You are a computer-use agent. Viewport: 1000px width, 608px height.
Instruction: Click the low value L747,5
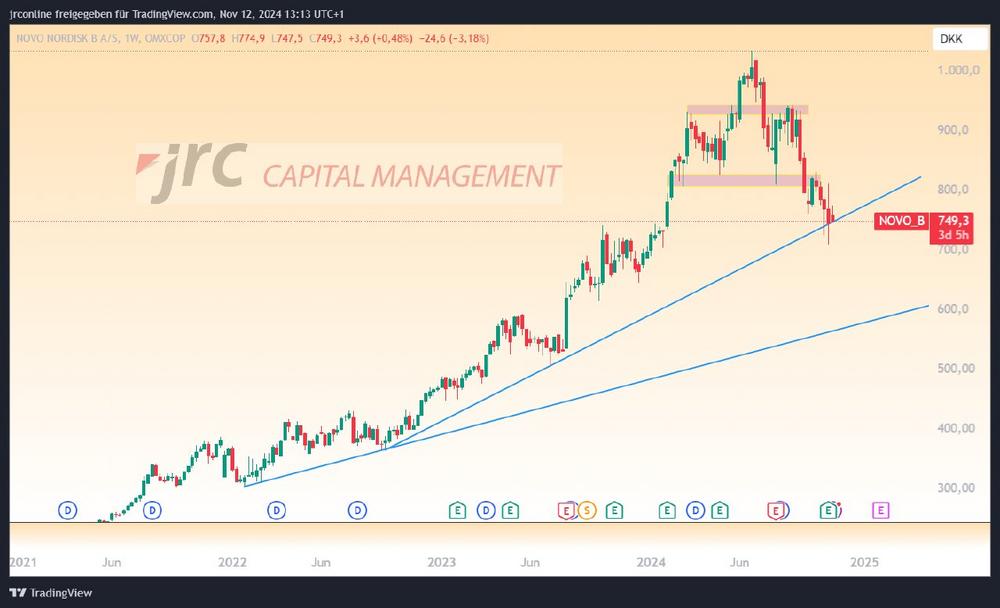point(287,38)
